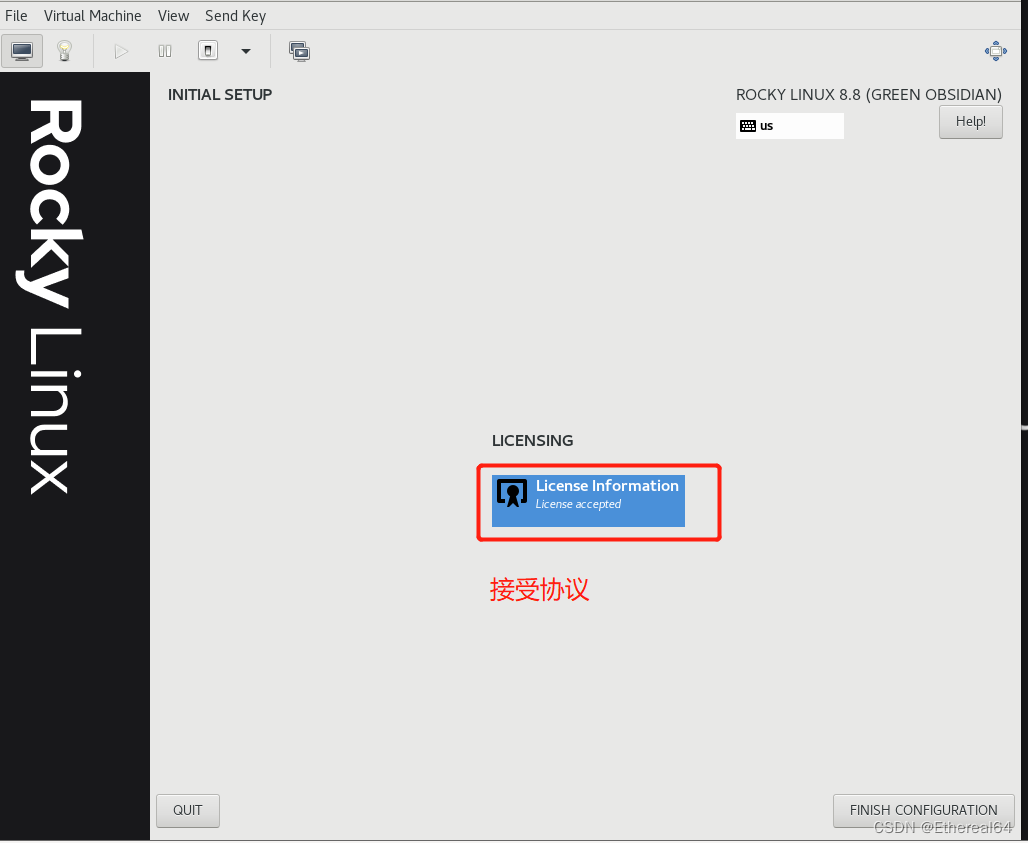This screenshot has width=1028, height=843.
Task: Click the 'License accepted' status text
Action: tap(578, 504)
